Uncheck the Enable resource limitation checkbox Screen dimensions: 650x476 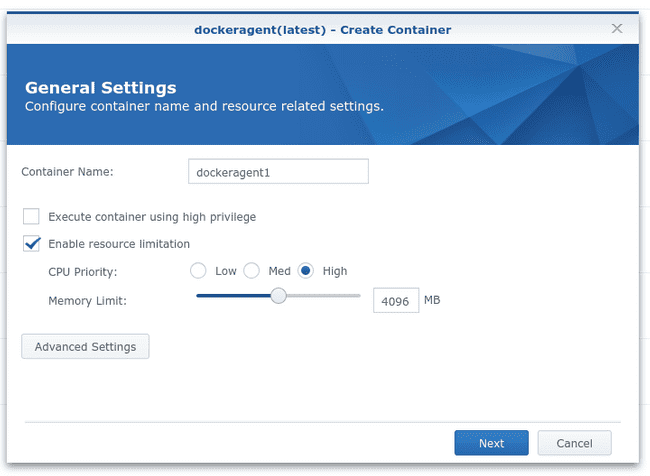pos(31,243)
